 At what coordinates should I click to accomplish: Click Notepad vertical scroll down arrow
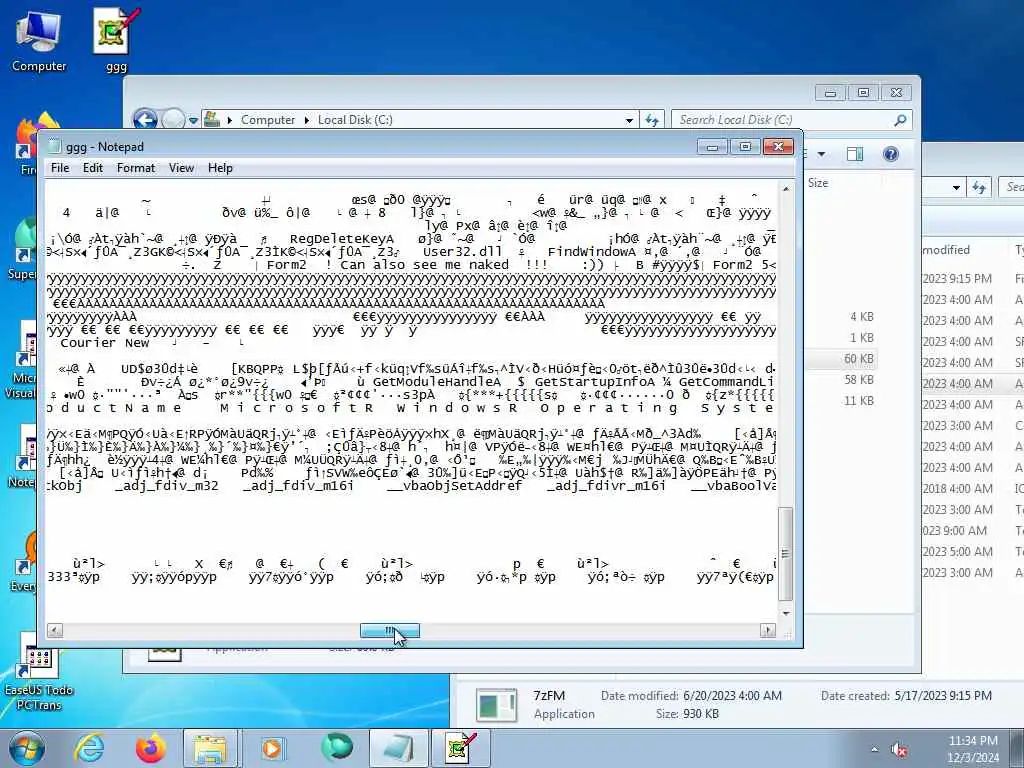[x=786, y=613]
